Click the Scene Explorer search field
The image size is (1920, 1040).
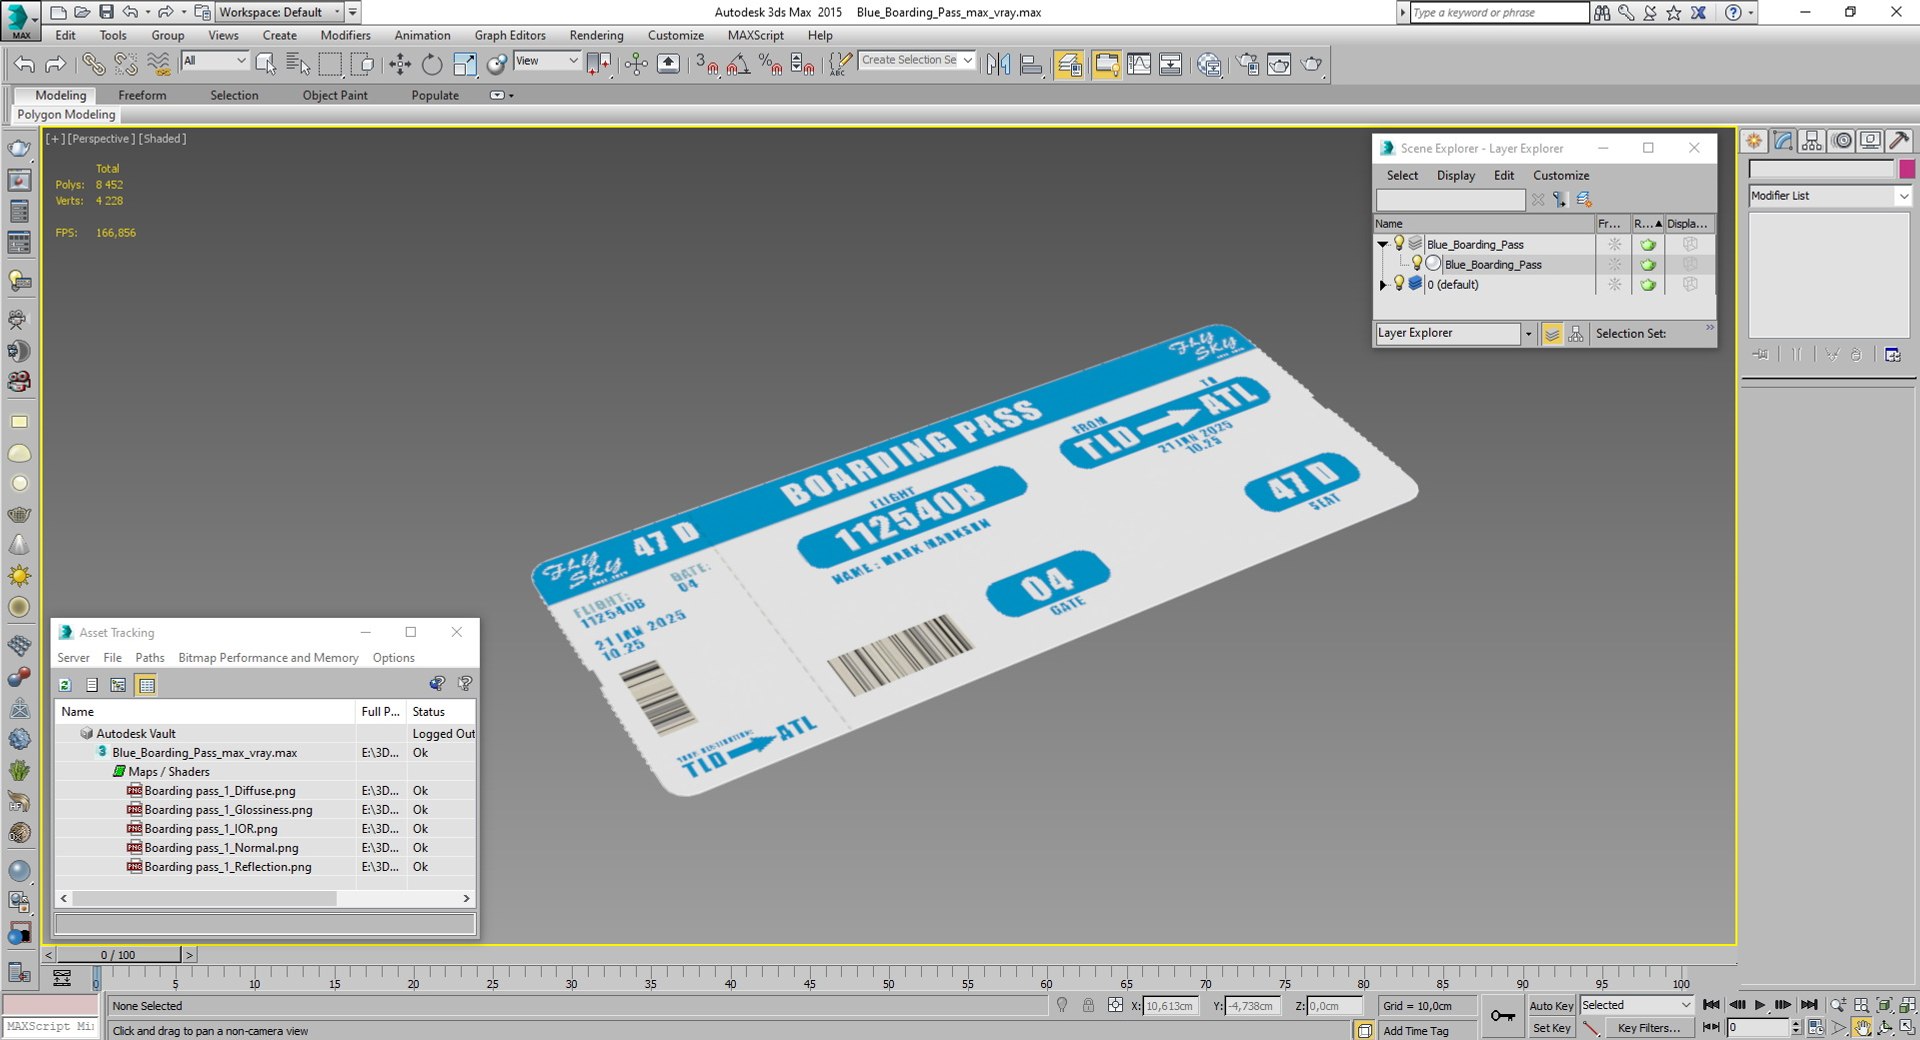pos(1450,200)
